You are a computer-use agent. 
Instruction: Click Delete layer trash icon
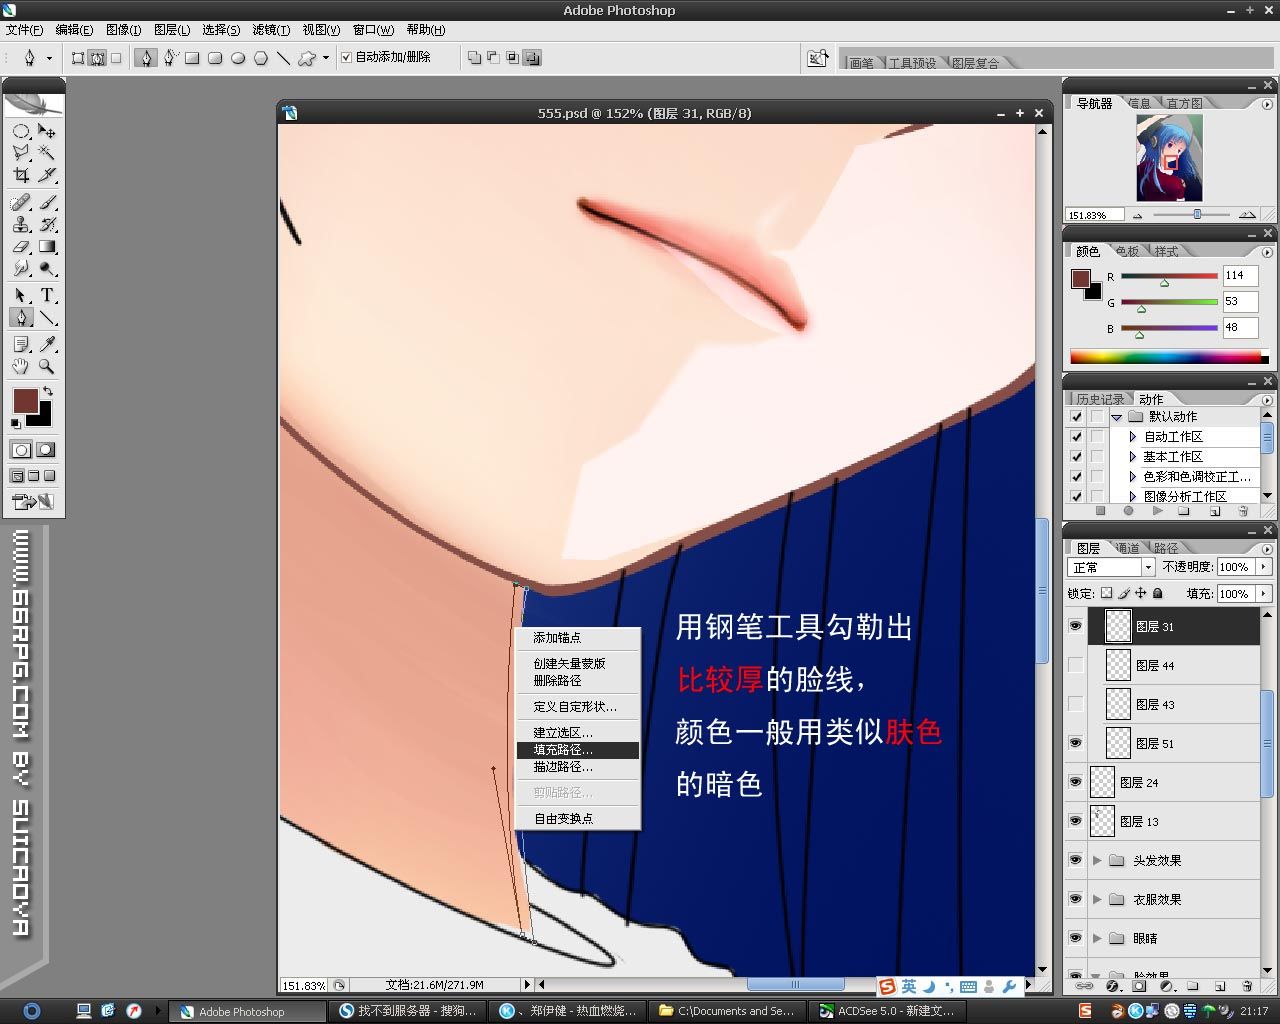click(x=1247, y=986)
